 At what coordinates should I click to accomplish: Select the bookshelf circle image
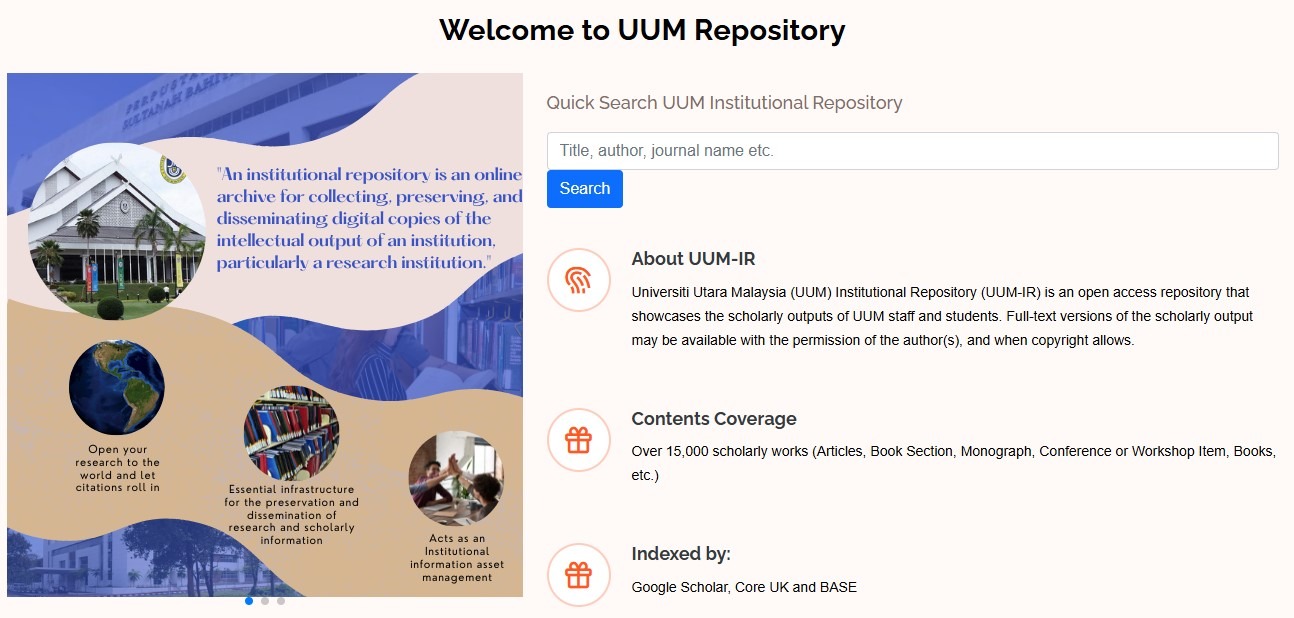pos(291,433)
